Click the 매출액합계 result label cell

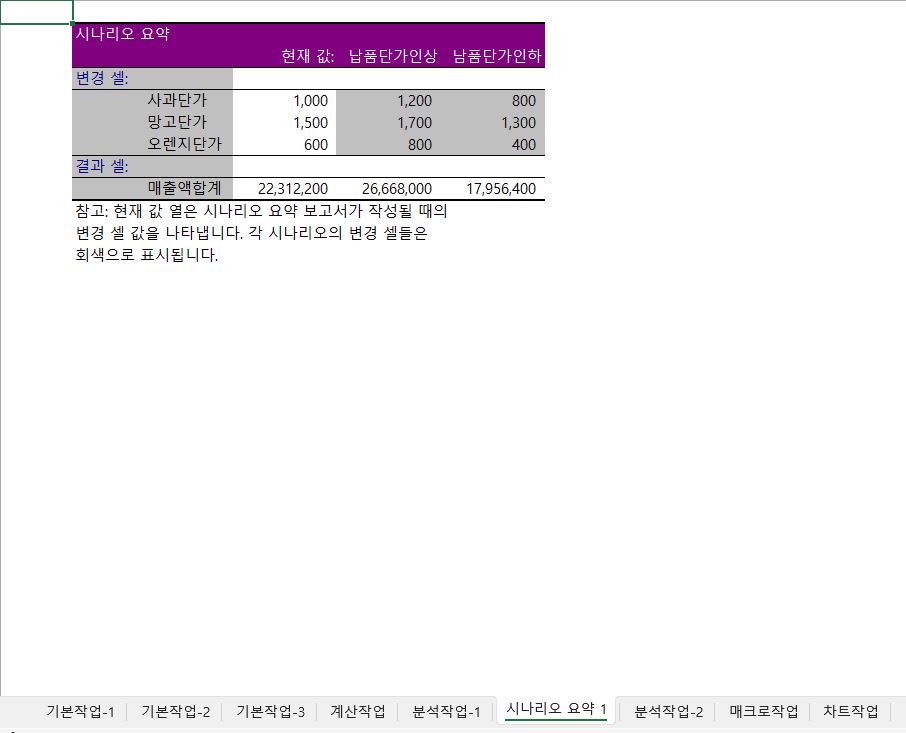click(184, 188)
